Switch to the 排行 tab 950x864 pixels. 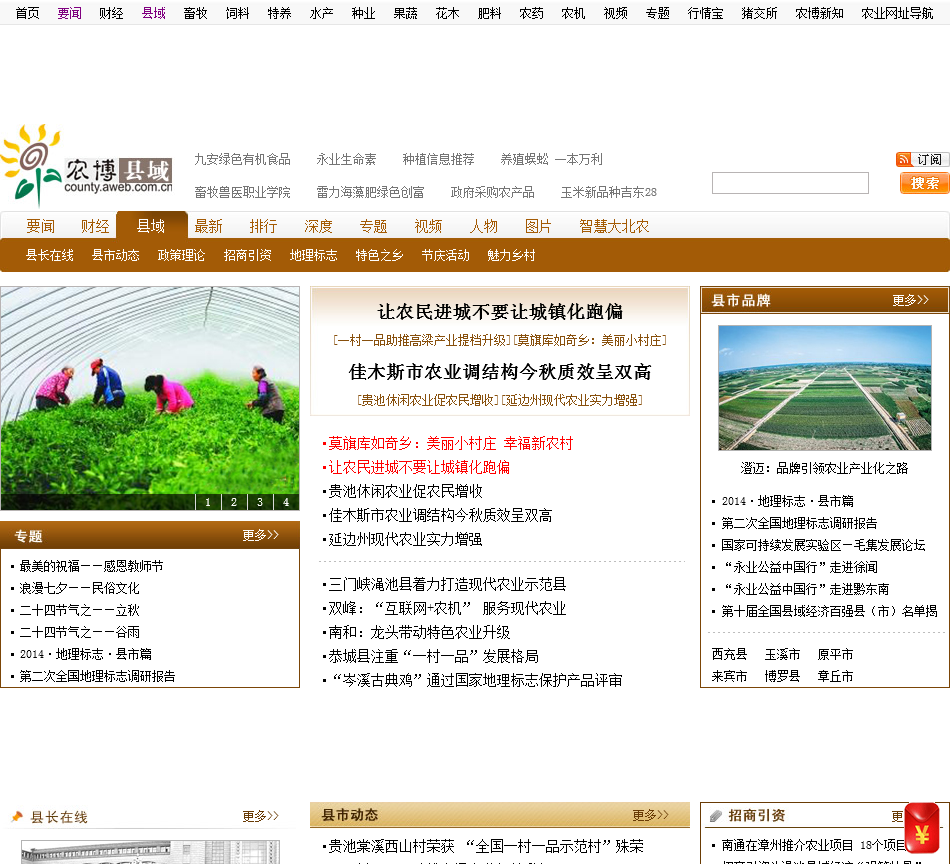pyautogui.click(x=264, y=226)
